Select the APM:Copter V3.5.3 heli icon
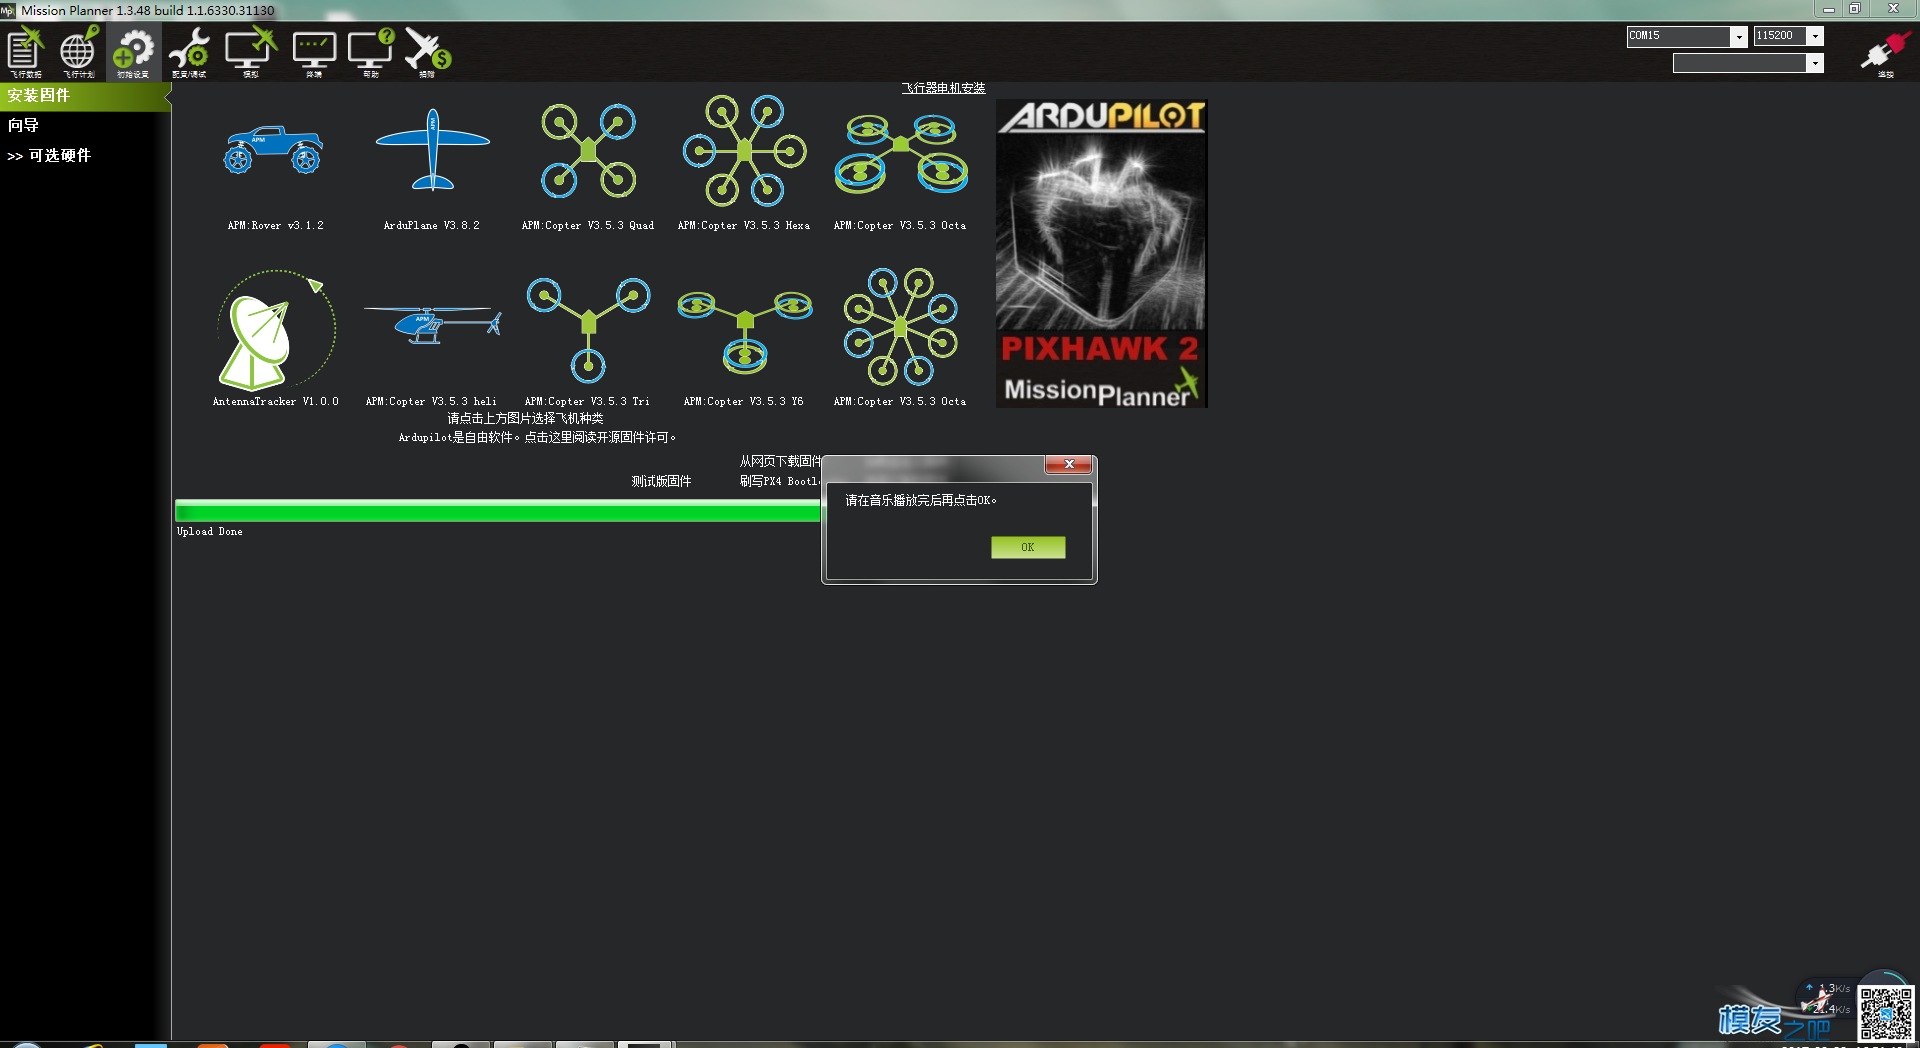 pyautogui.click(x=432, y=325)
